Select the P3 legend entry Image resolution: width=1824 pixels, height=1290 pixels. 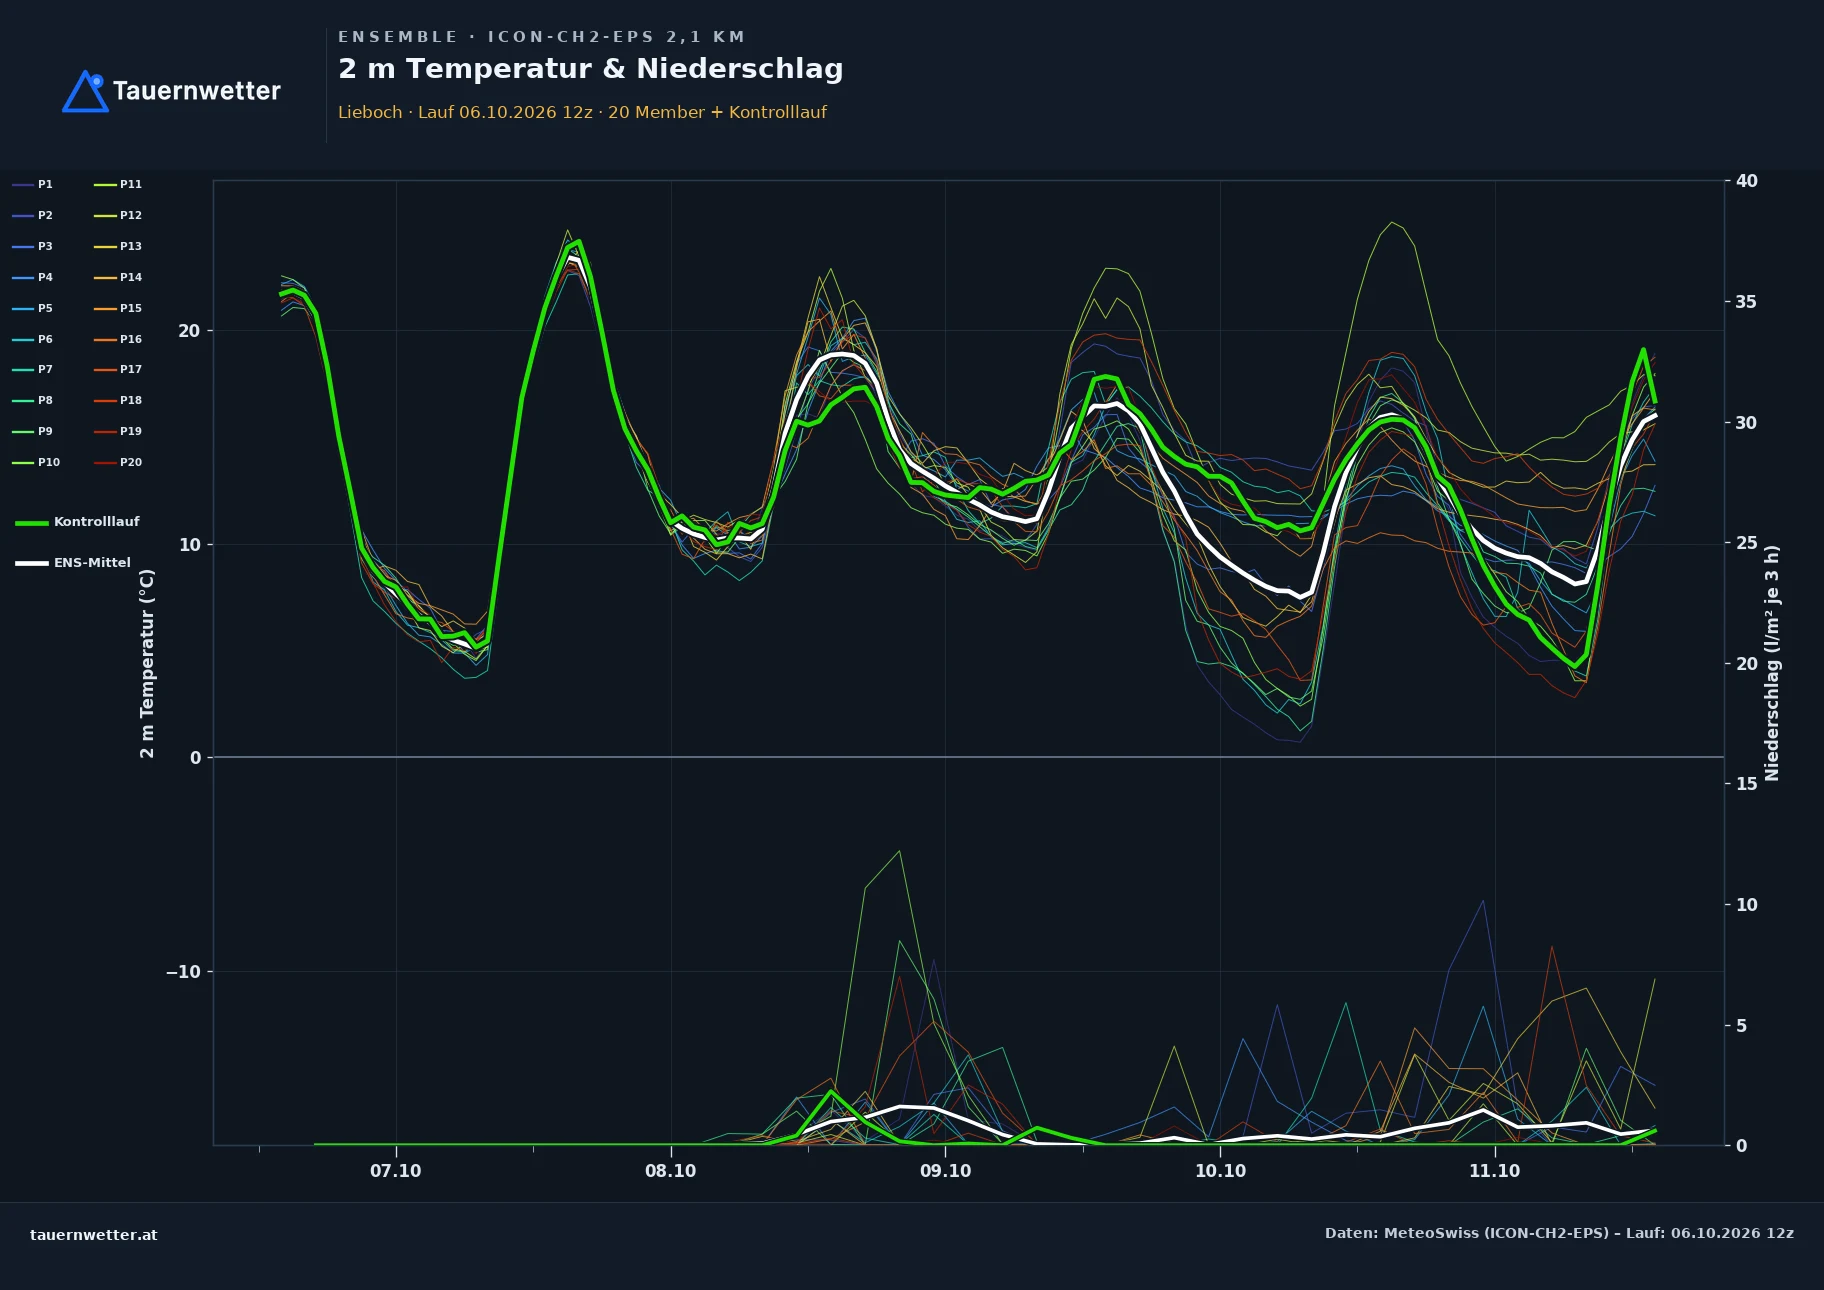(33, 246)
